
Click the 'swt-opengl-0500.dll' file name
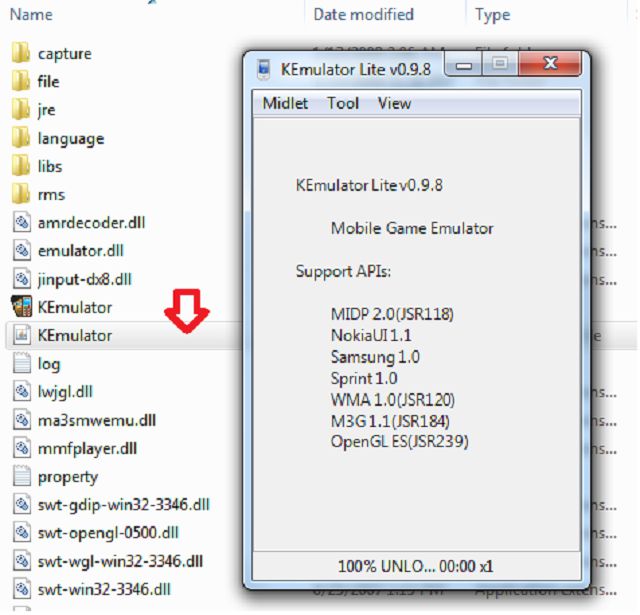[108, 533]
